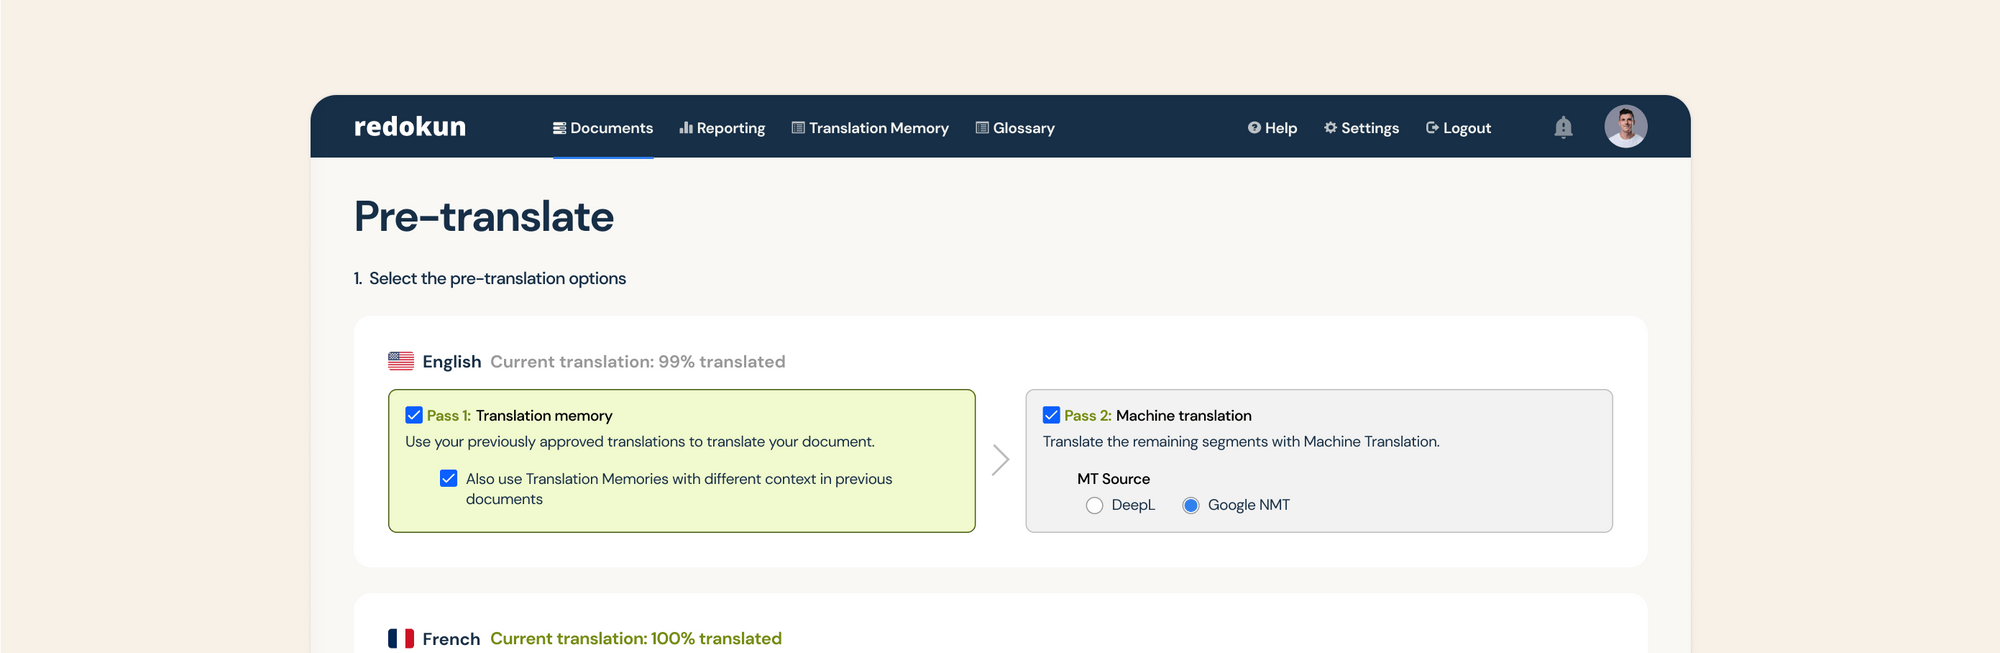The height and width of the screenshot is (653, 2000).
Task: Uncheck Pass 2 Machine translation
Action: pos(1051,414)
